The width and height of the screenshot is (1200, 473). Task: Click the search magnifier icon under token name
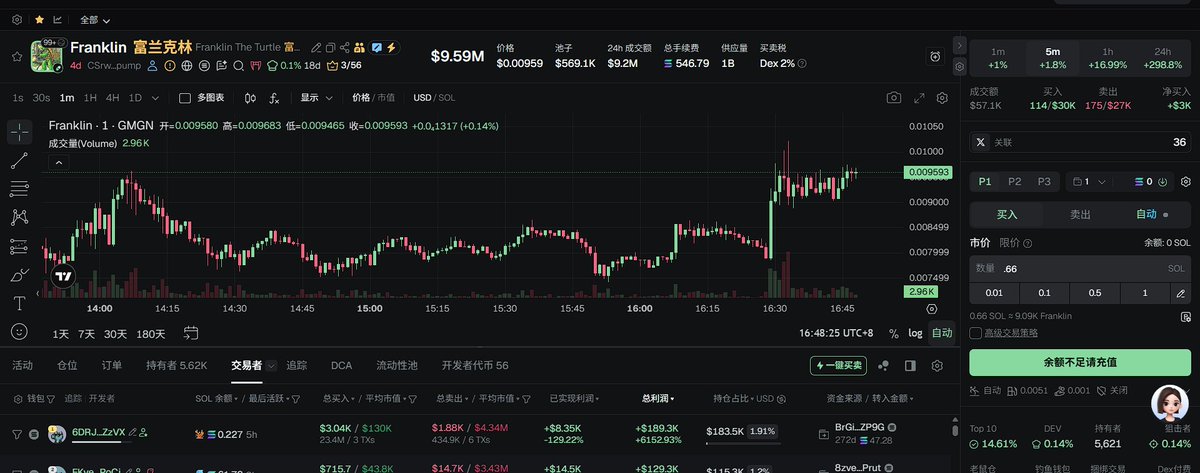[237, 66]
